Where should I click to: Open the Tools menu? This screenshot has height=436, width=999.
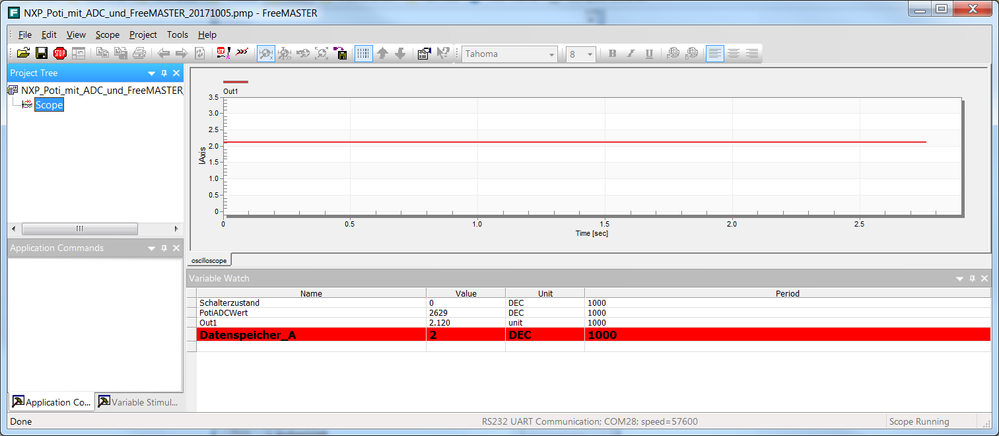(x=178, y=34)
